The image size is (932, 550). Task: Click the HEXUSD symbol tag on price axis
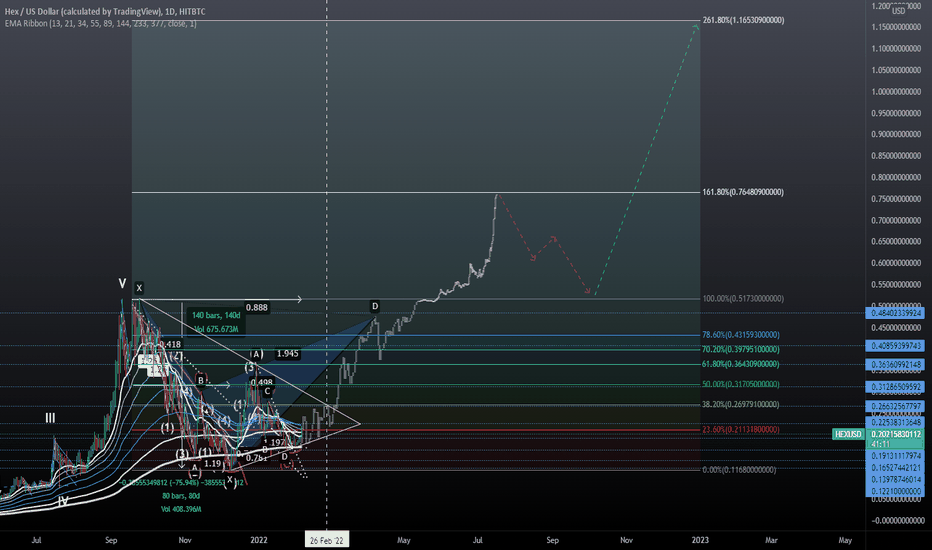(848, 434)
